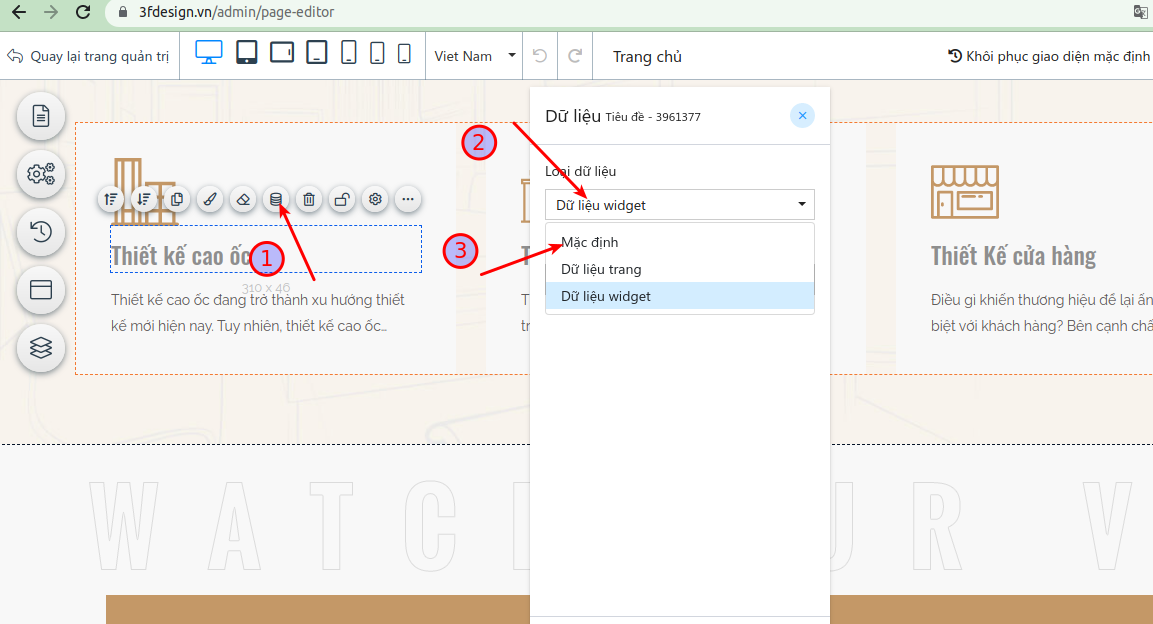Open the gears settings sidebar button
The image size is (1153, 624).
point(41,174)
